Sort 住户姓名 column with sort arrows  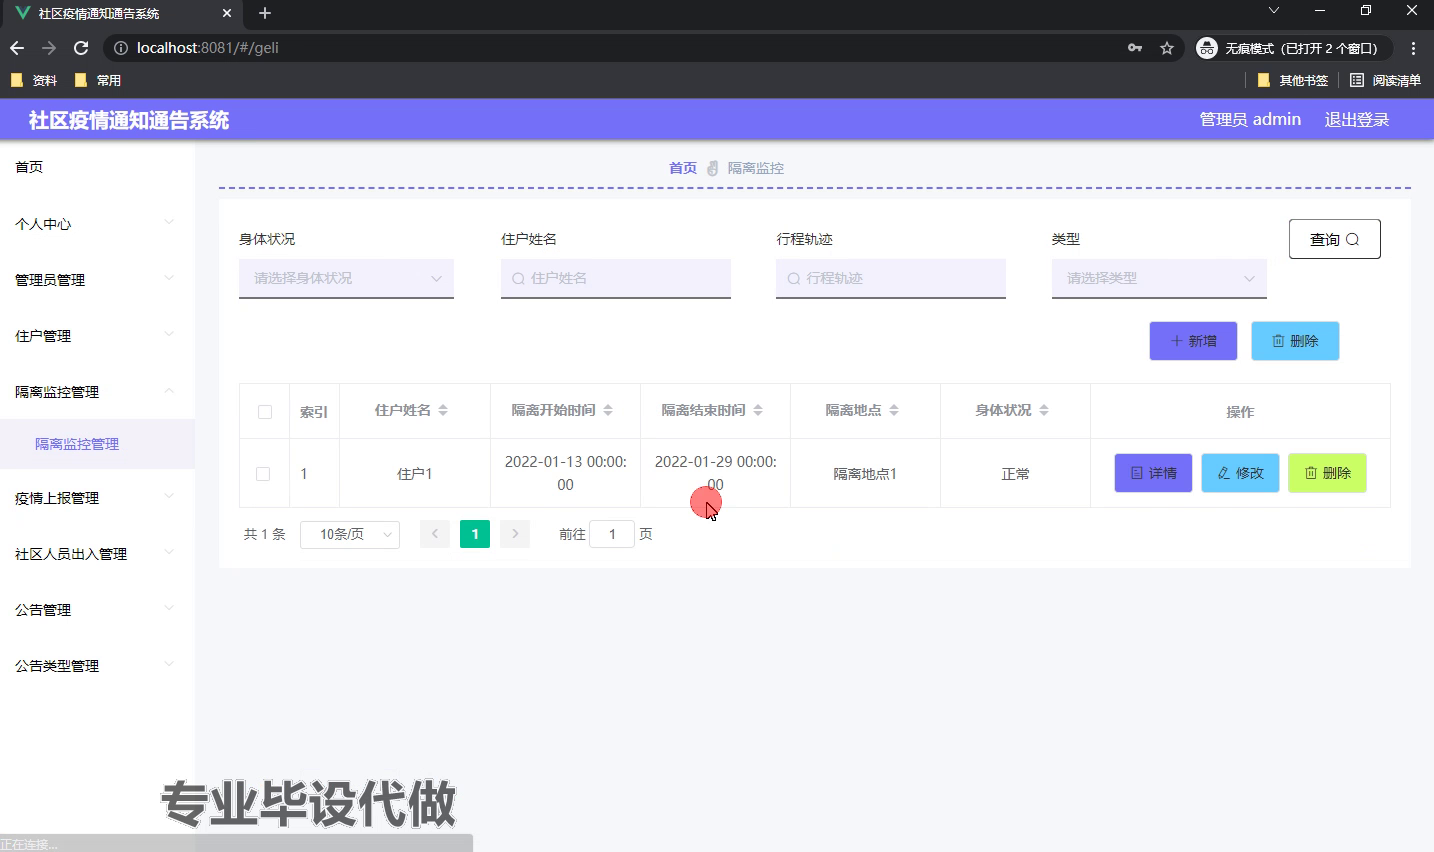(x=443, y=410)
